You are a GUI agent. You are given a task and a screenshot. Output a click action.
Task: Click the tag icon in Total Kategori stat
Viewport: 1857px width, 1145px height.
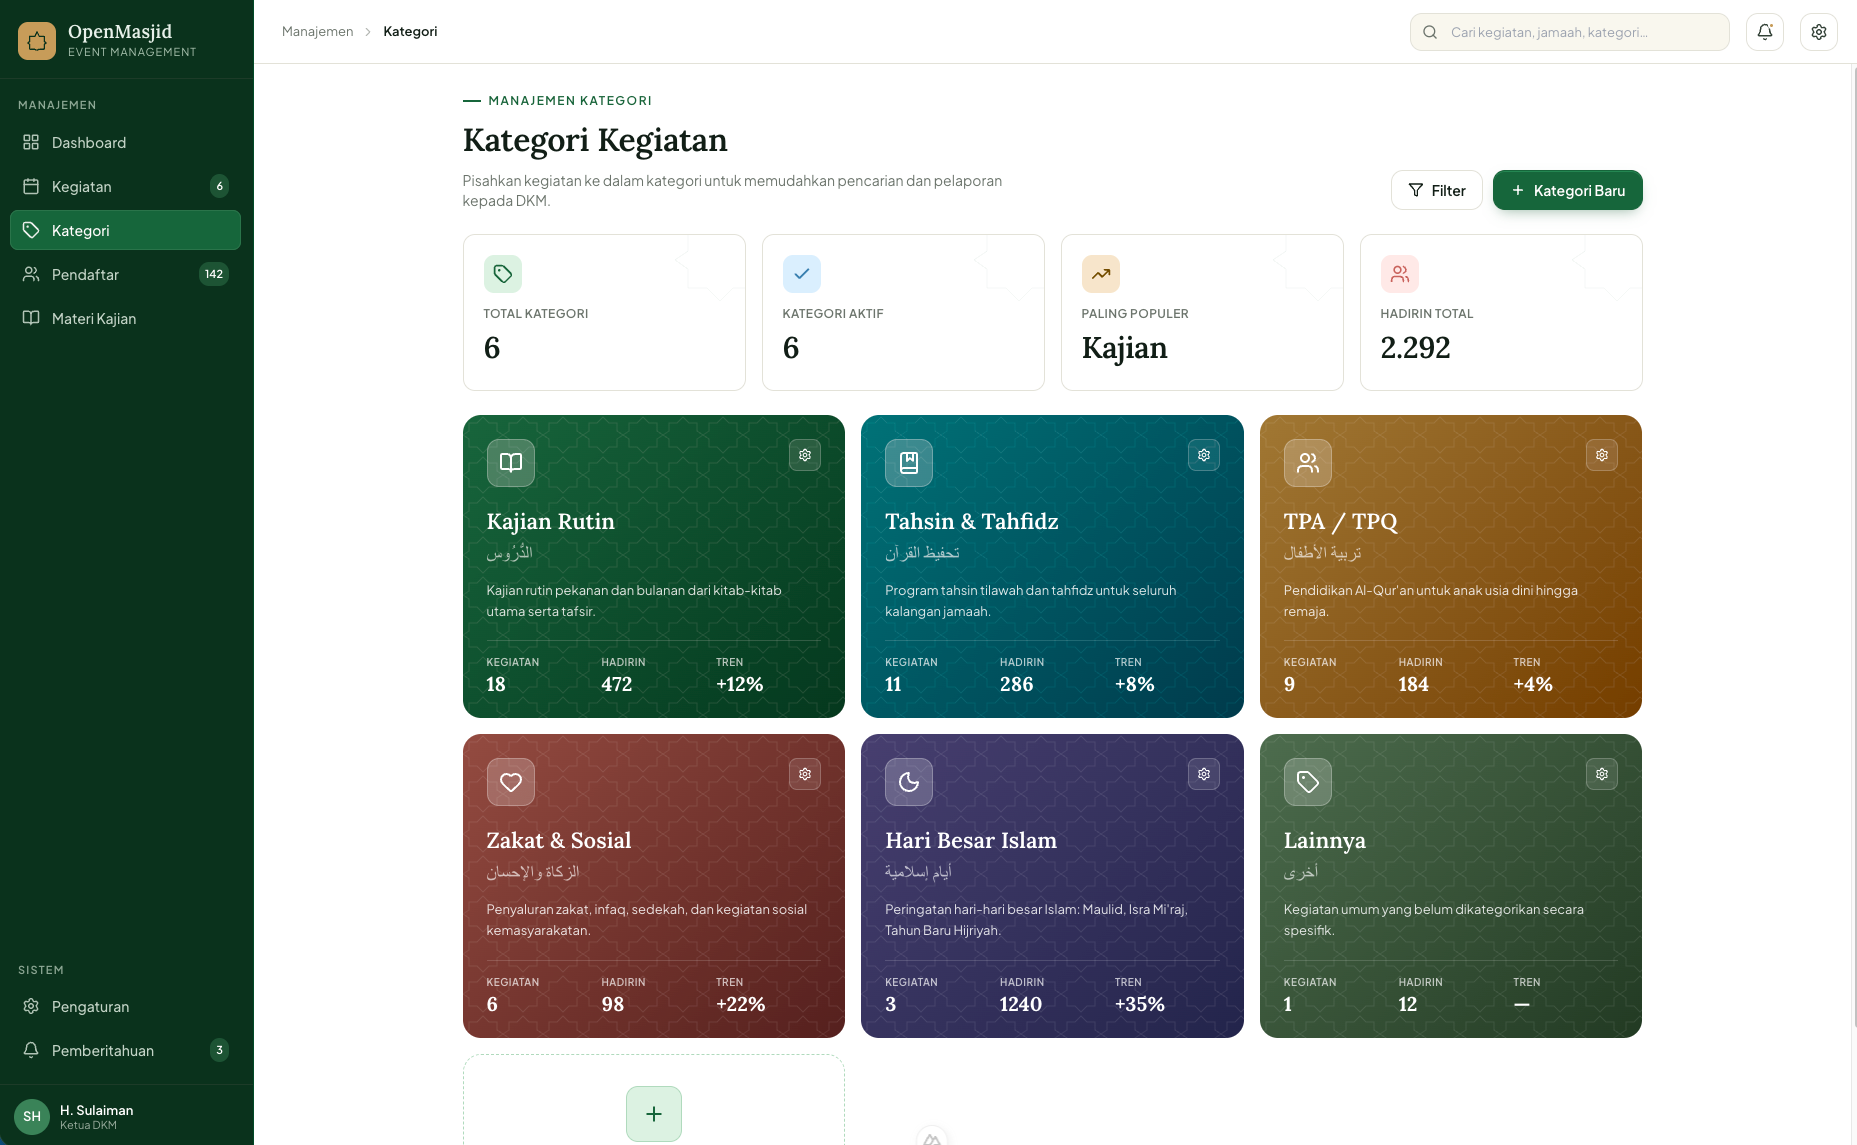(x=503, y=274)
